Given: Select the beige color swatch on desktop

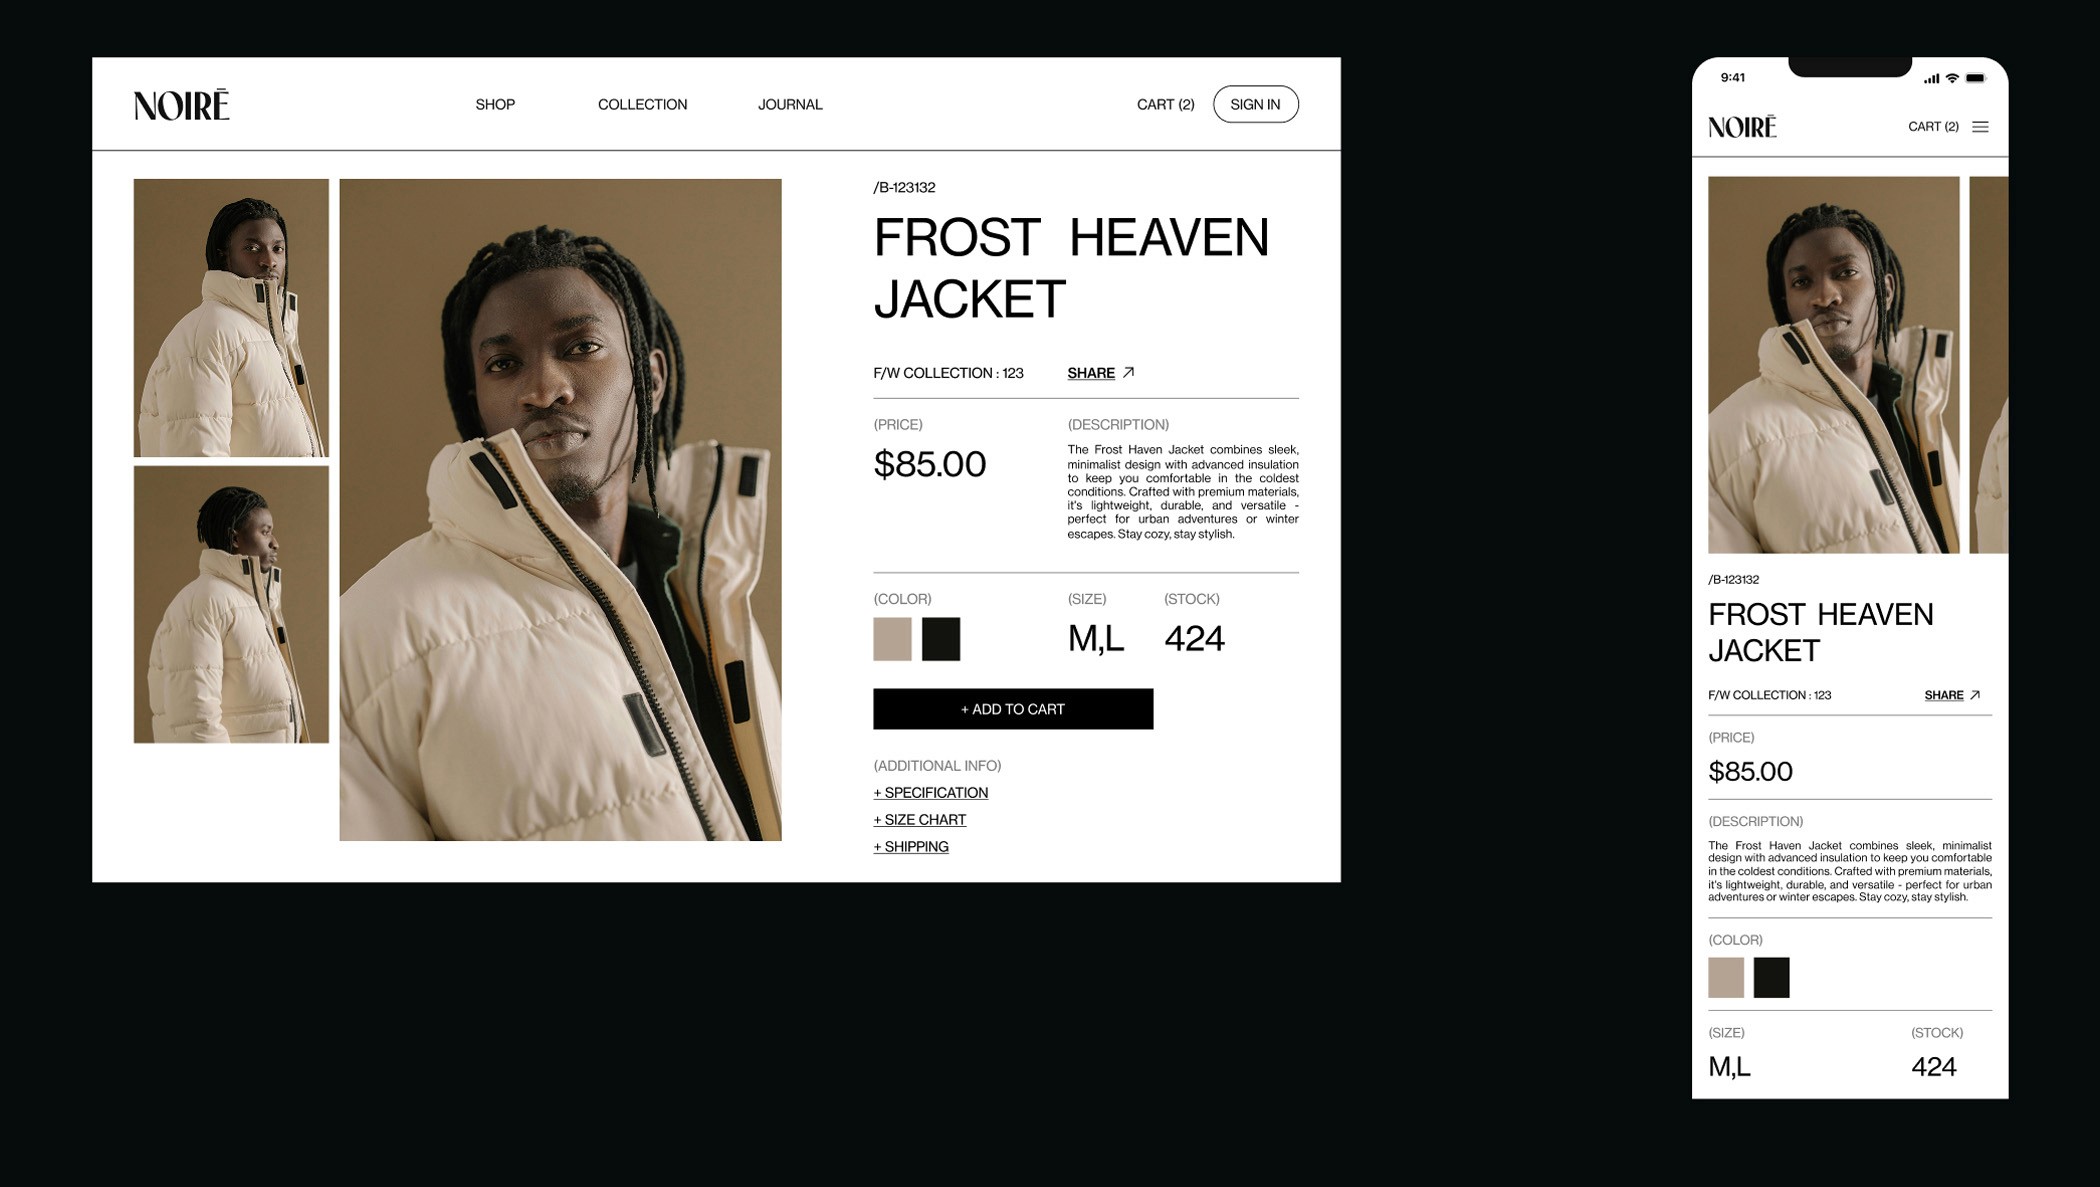Looking at the screenshot, I should pos(892,639).
